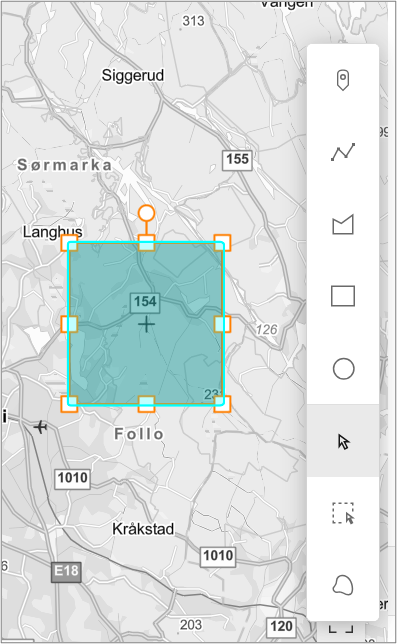Click the rotation handle above the rectangle
Viewport: 397px width, 644px height.
[146, 214]
